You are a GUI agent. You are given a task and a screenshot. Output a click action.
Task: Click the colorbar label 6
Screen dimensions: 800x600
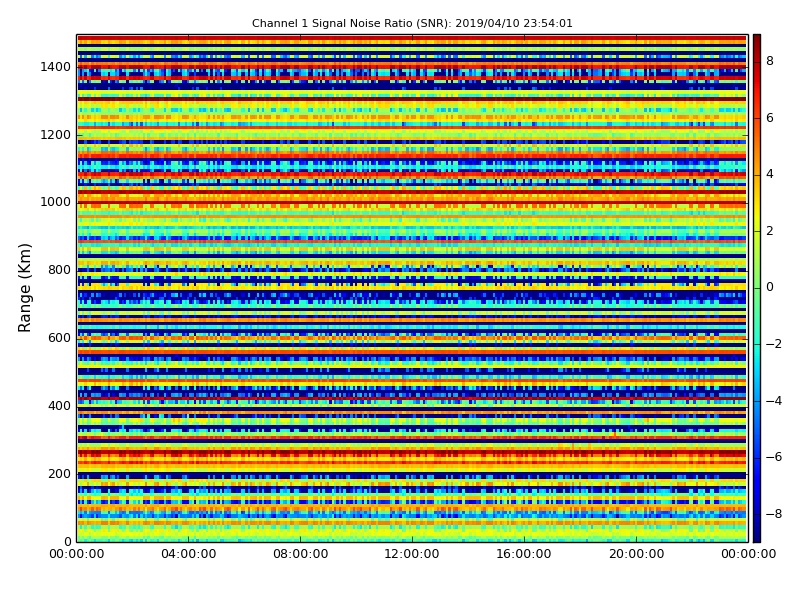[770, 118]
